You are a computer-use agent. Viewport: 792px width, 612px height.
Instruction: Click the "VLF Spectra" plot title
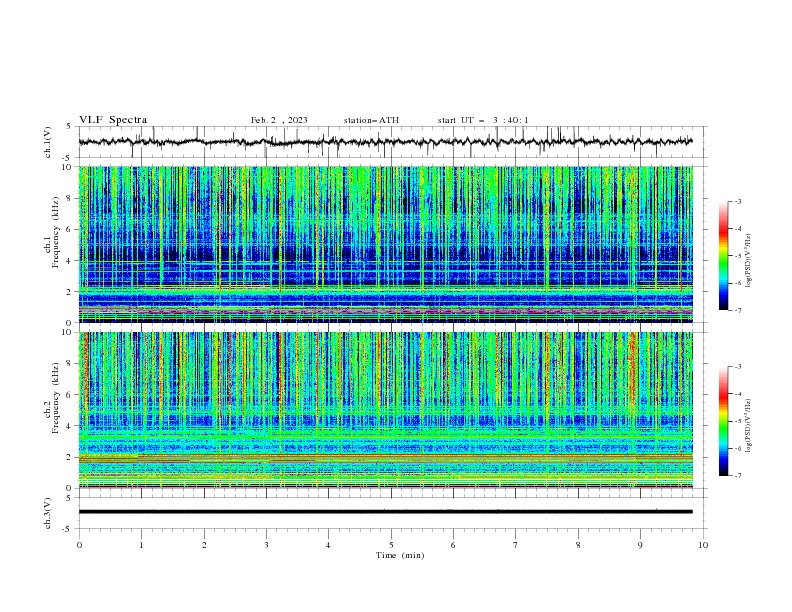point(113,120)
